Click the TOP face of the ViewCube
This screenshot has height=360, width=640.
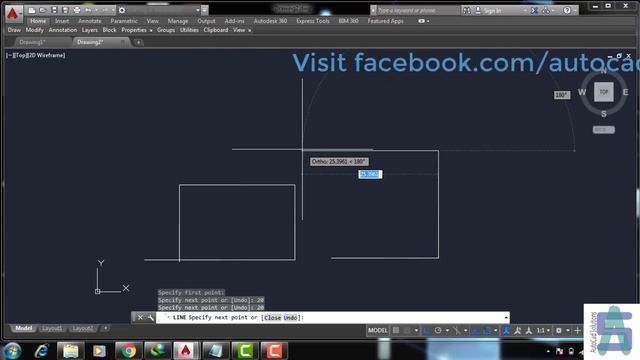pyautogui.click(x=604, y=92)
